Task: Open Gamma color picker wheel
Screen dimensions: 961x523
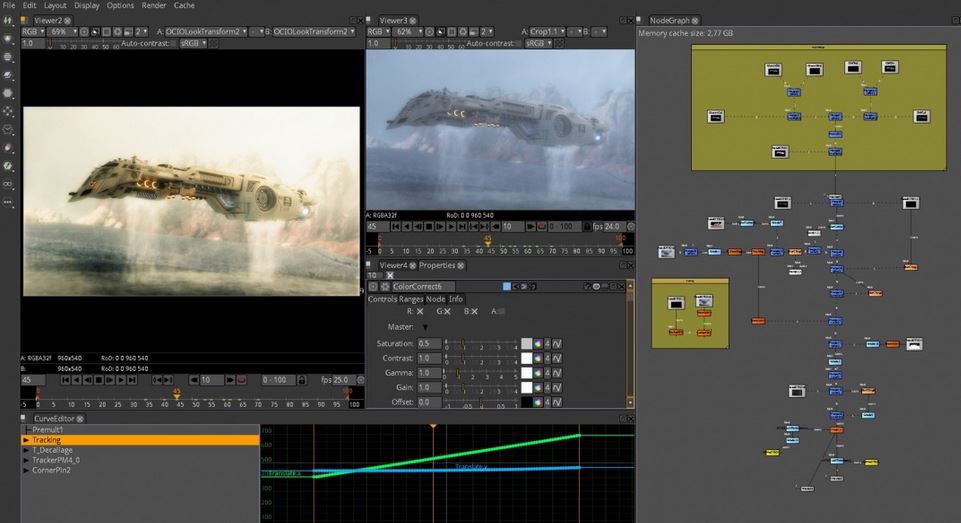Action: 537,373
